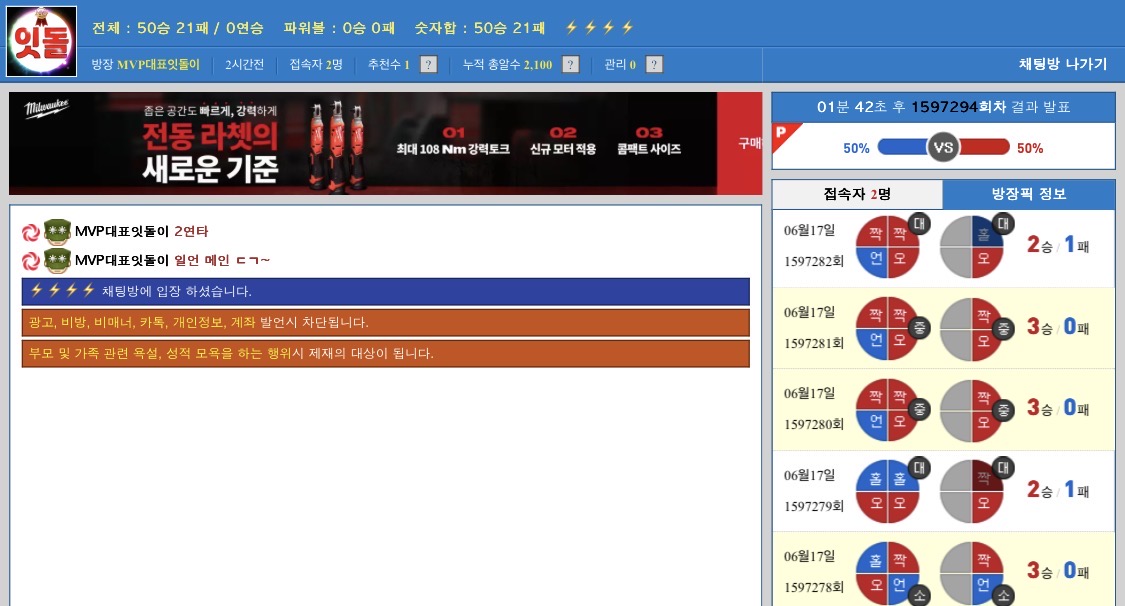Click 방장 MVP대표잇돌이 in header
The image size is (1125, 606).
[x=146, y=65]
